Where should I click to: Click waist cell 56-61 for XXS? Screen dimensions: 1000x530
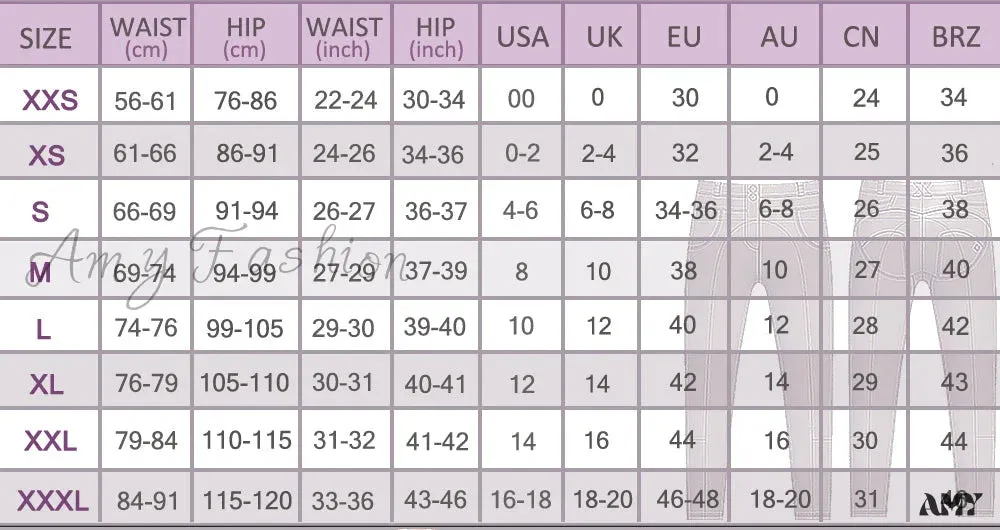point(145,101)
